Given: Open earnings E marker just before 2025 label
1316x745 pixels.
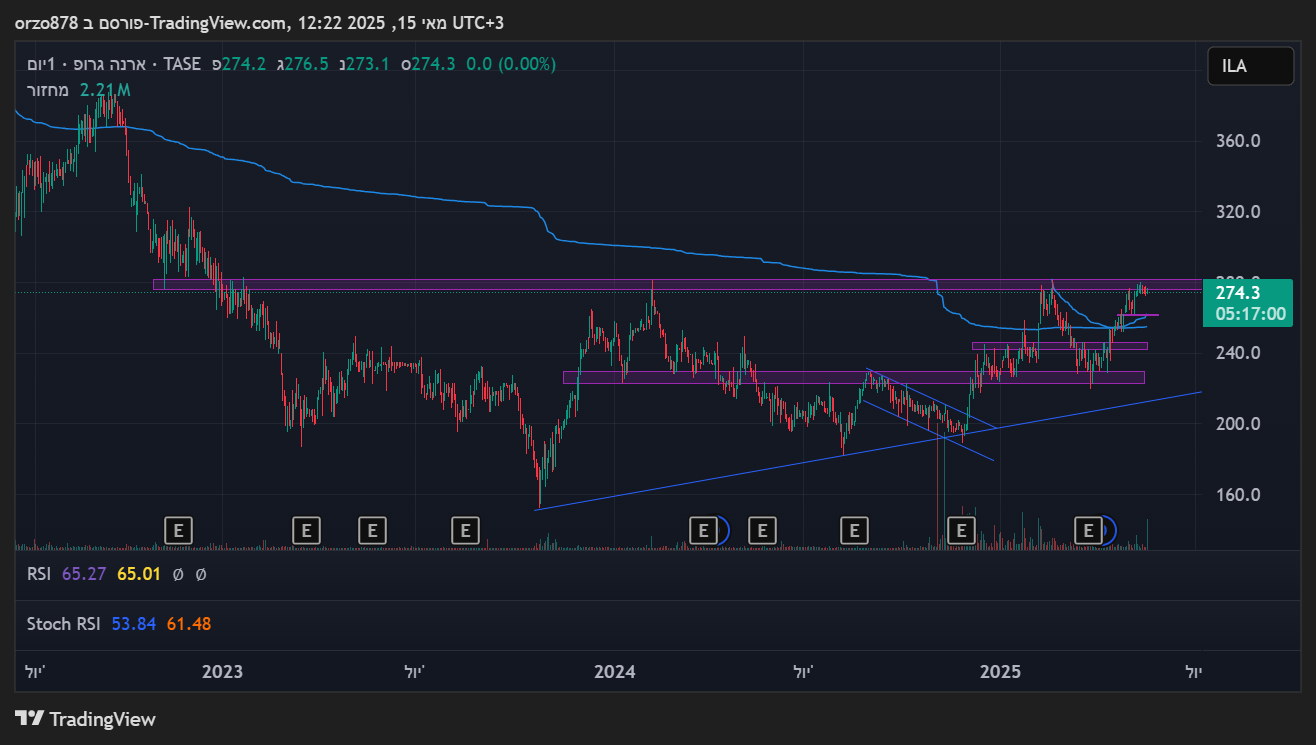Looking at the screenshot, I should coord(961,530).
